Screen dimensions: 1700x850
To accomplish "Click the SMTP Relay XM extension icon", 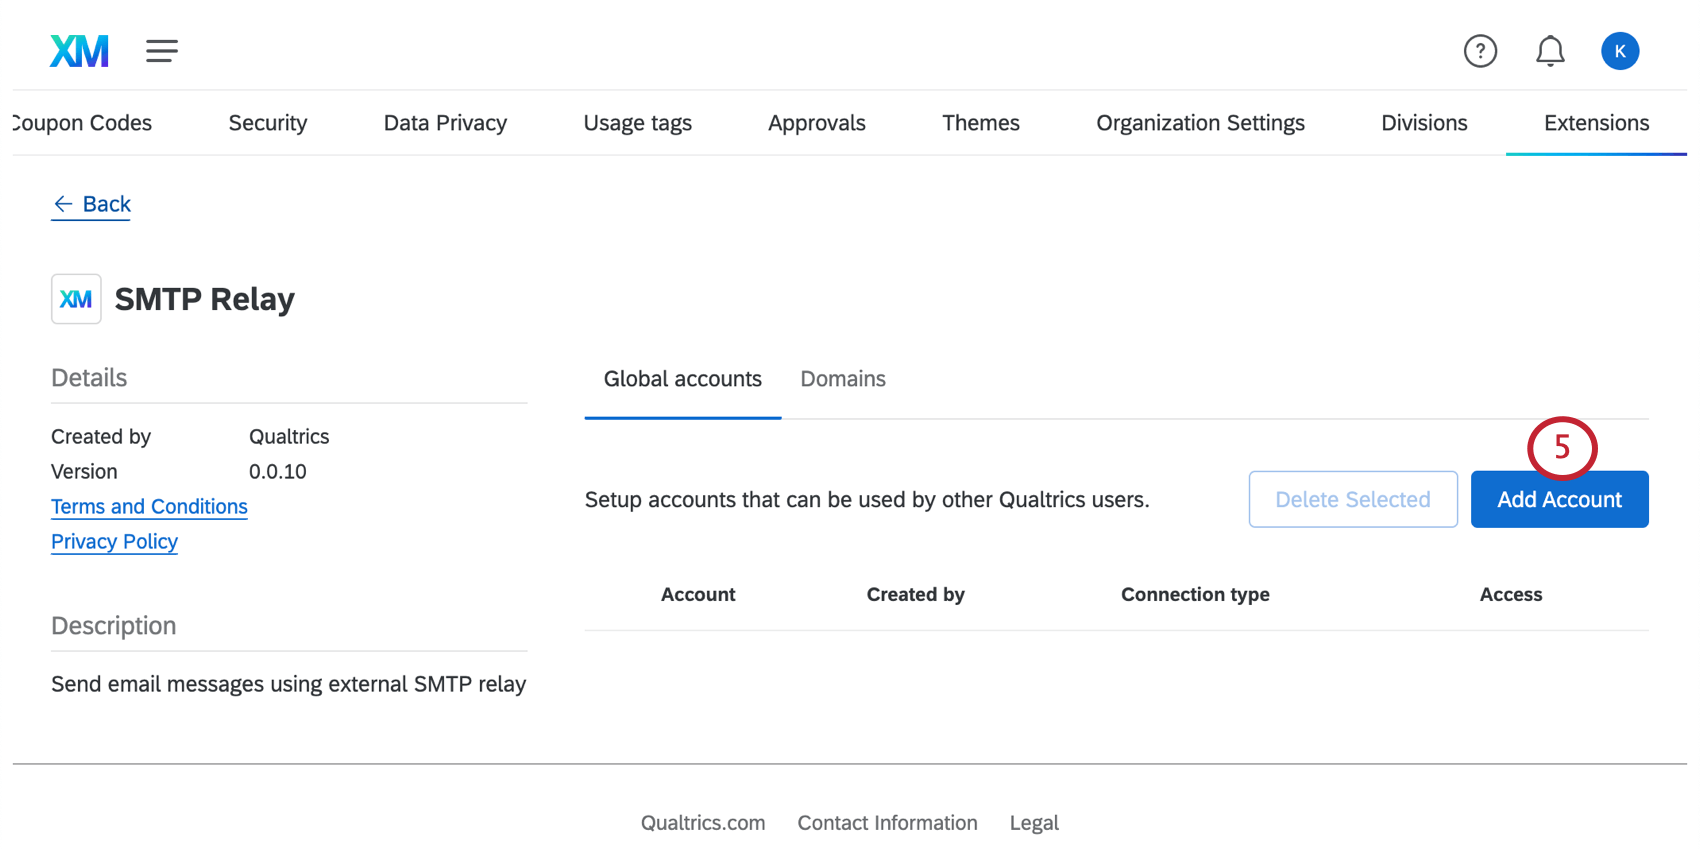I will pyautogui.click(x=76, y=299).
